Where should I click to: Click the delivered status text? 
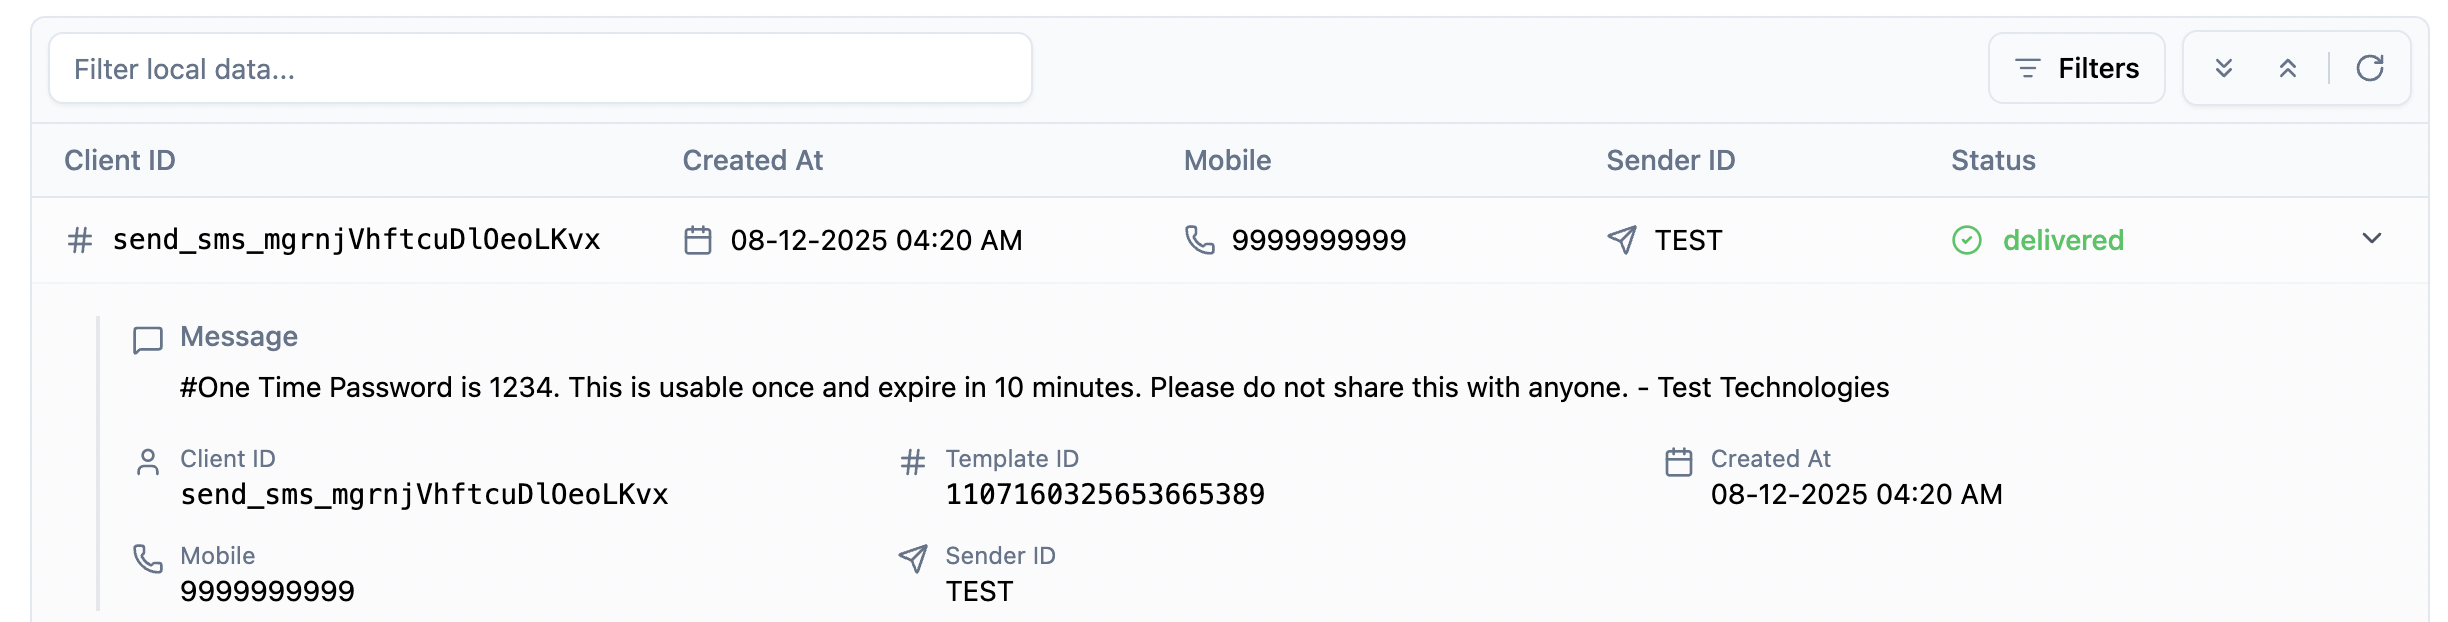pyautogui.click(x=2062, y=240)
